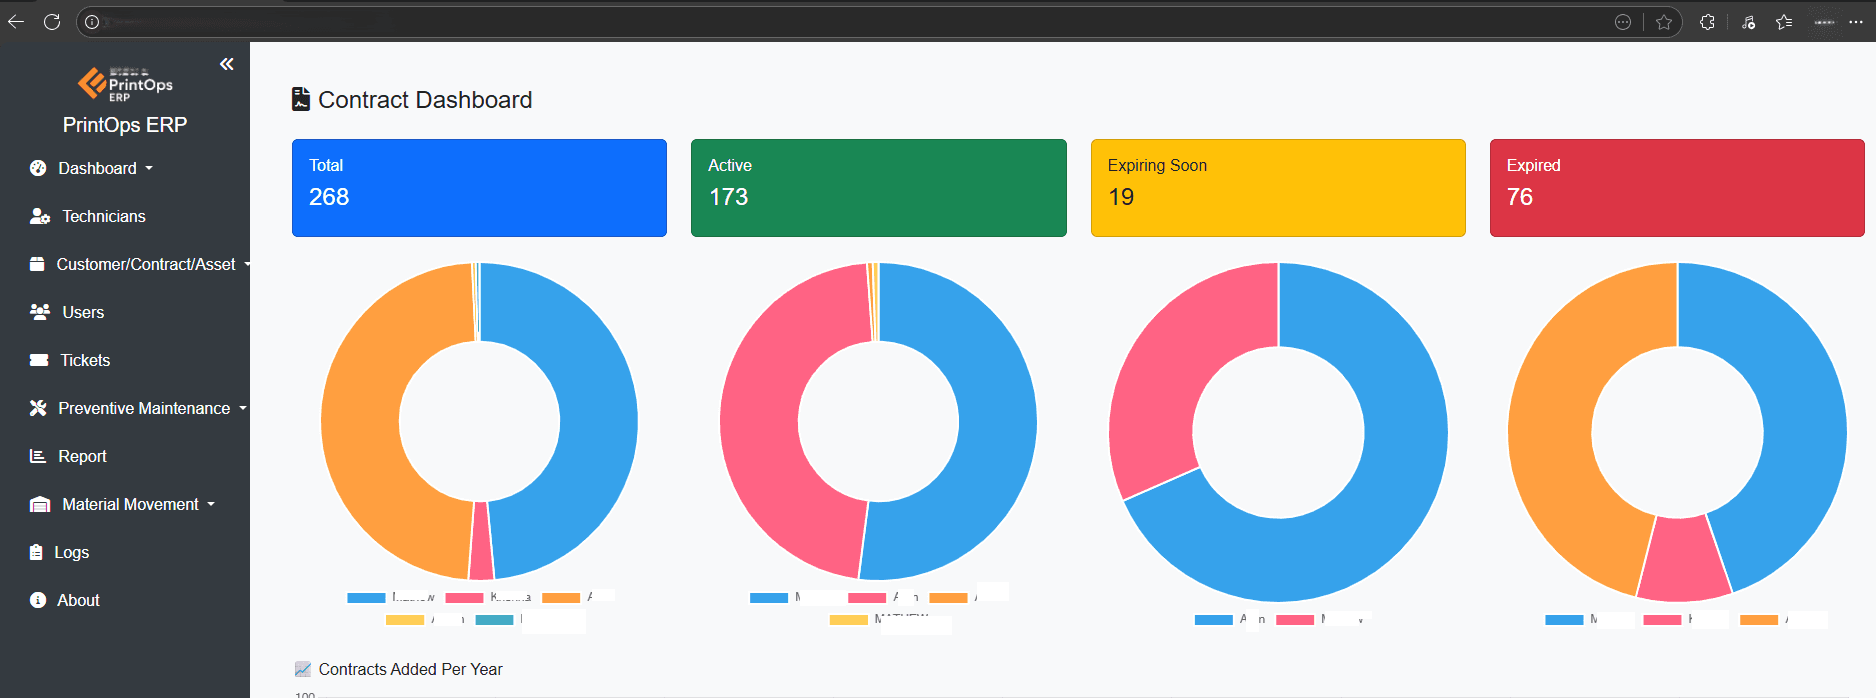Click the Tickets icon in sidebar
1876x698 pixels.
click(x=39, y=360)
